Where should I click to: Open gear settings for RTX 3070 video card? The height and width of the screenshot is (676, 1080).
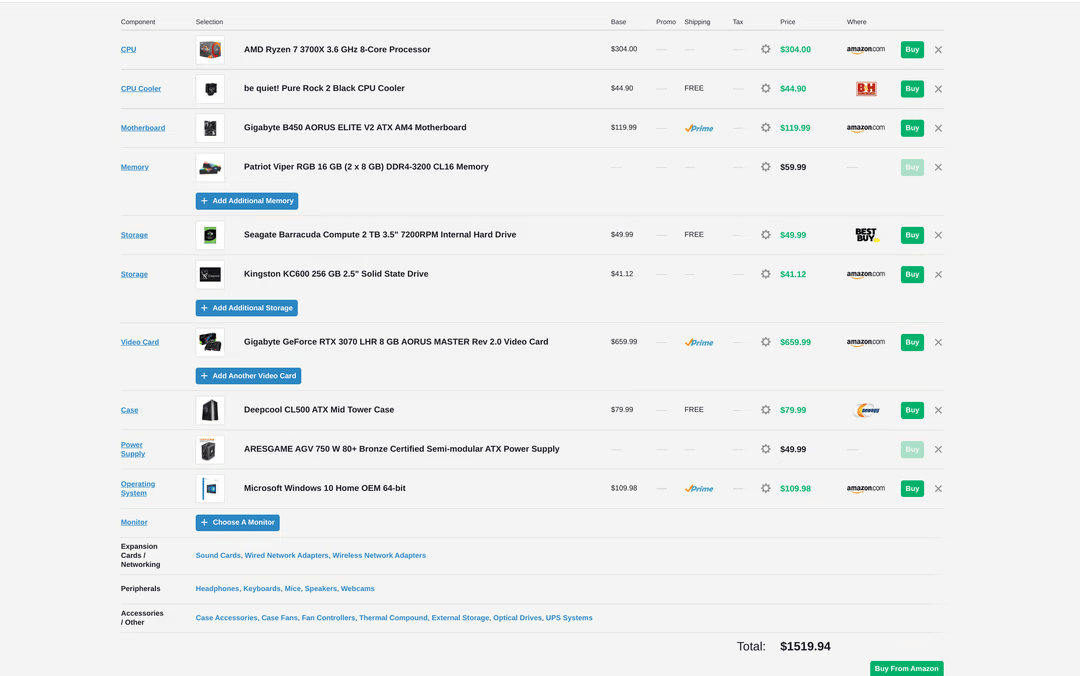click(x=765, y=342)
